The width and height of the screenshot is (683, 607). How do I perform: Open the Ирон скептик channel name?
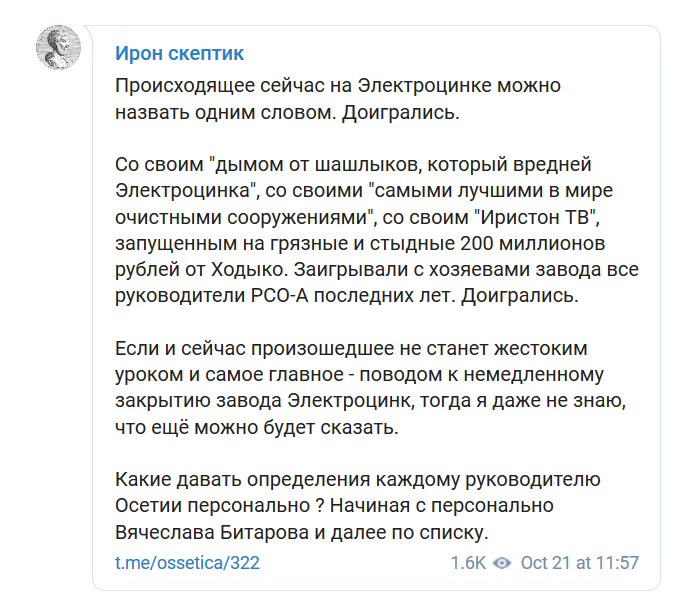click(179, 53)
